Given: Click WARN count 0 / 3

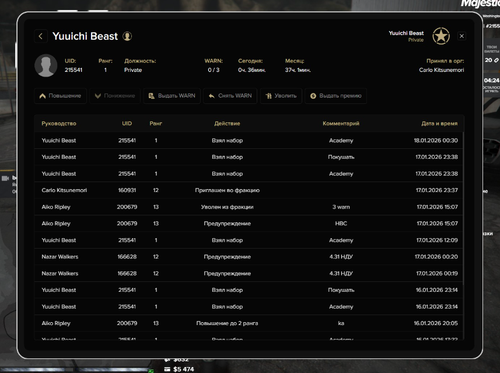Looking at the screenshot, I should (214, 70).
